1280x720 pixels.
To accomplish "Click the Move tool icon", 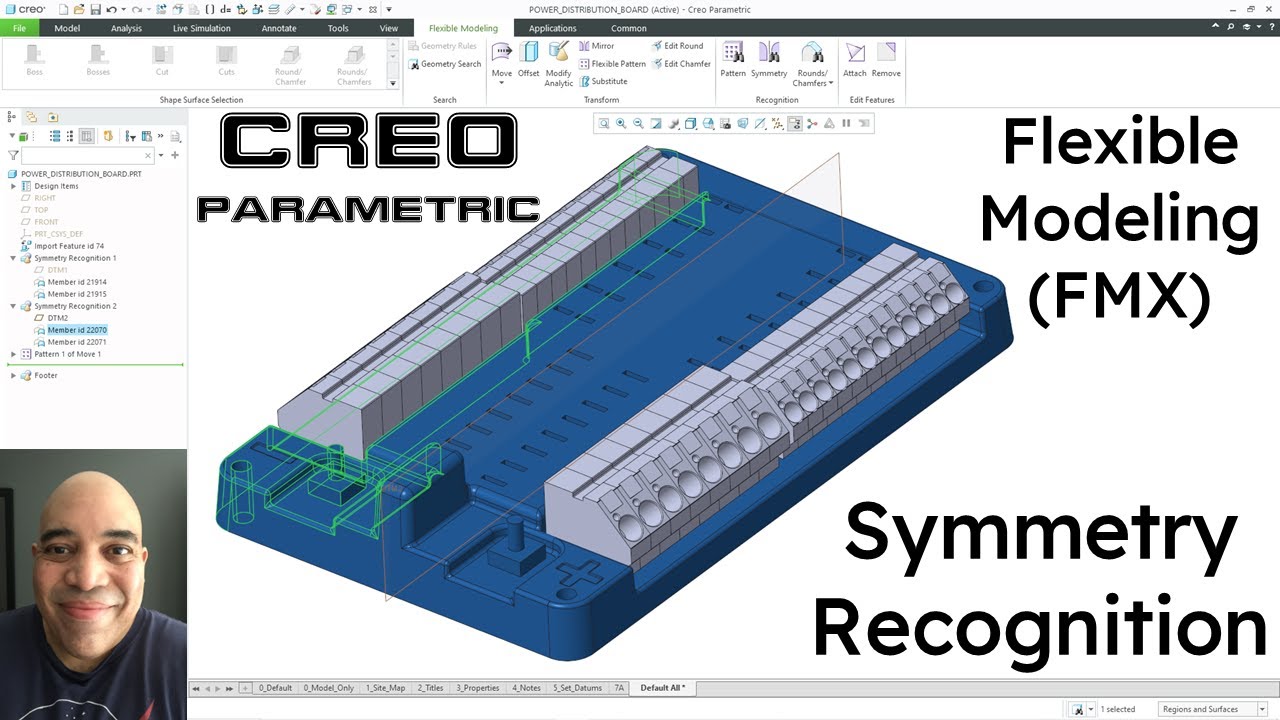I will tap(502, 52).
